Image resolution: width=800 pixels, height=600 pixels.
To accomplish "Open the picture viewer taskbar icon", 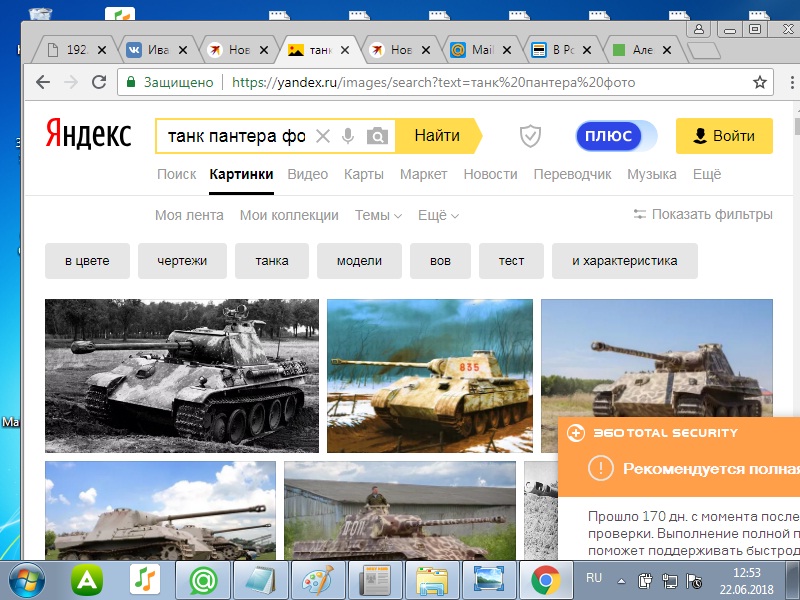I will pos(489,580).
